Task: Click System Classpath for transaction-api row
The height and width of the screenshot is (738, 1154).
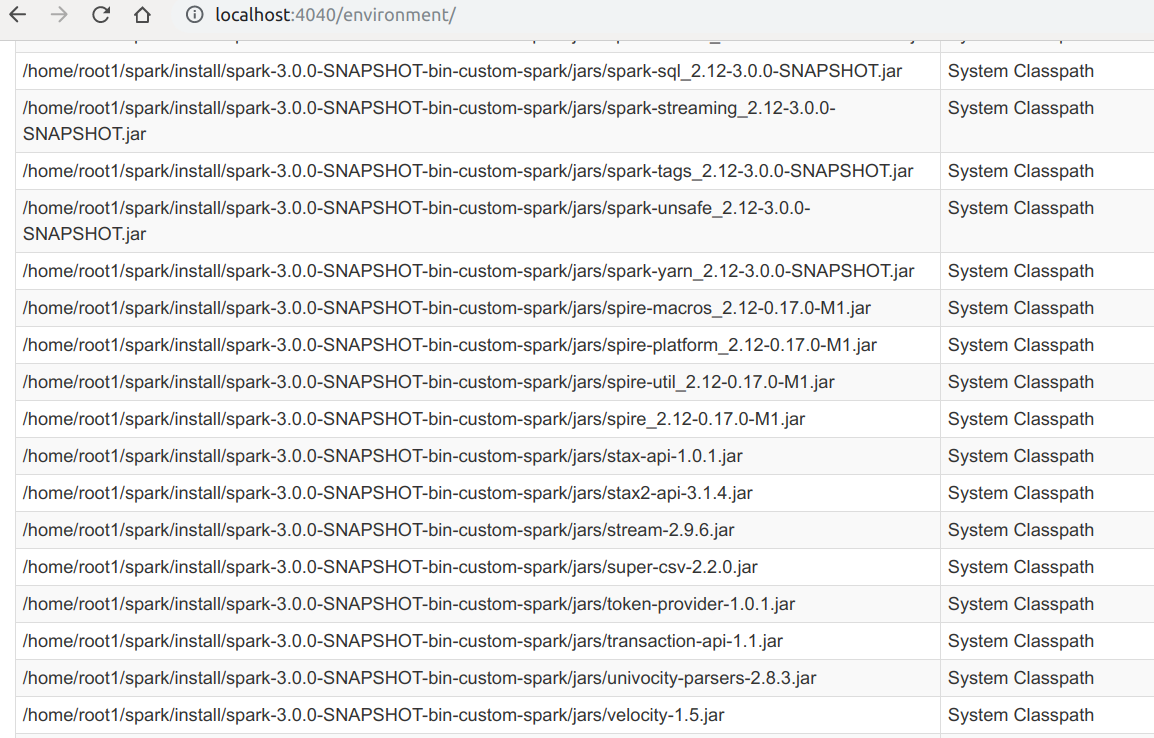Action: coord(1020,641)
